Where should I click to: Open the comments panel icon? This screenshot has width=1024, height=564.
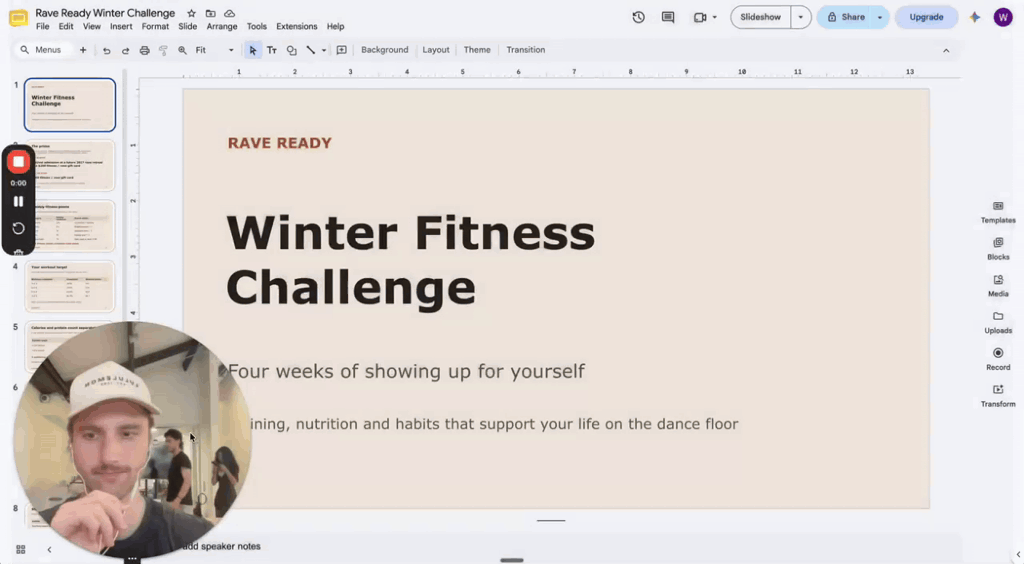click(x=667, y=17)
